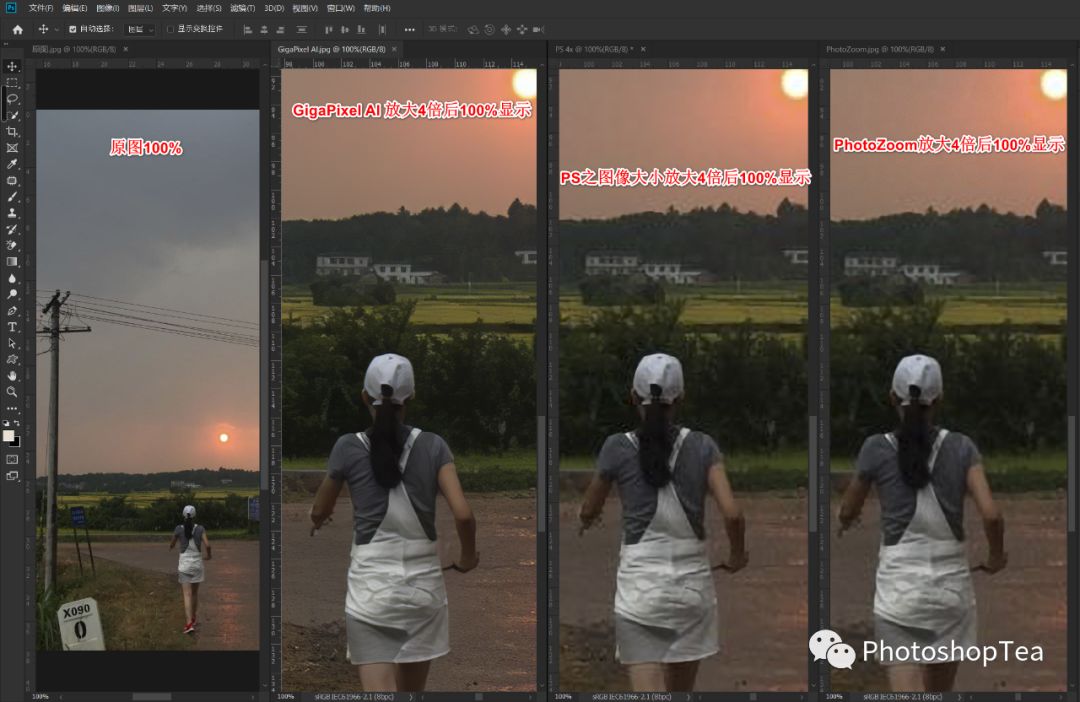Select the Lasso tool
The image size is (1080, 702).
point(12,99)
